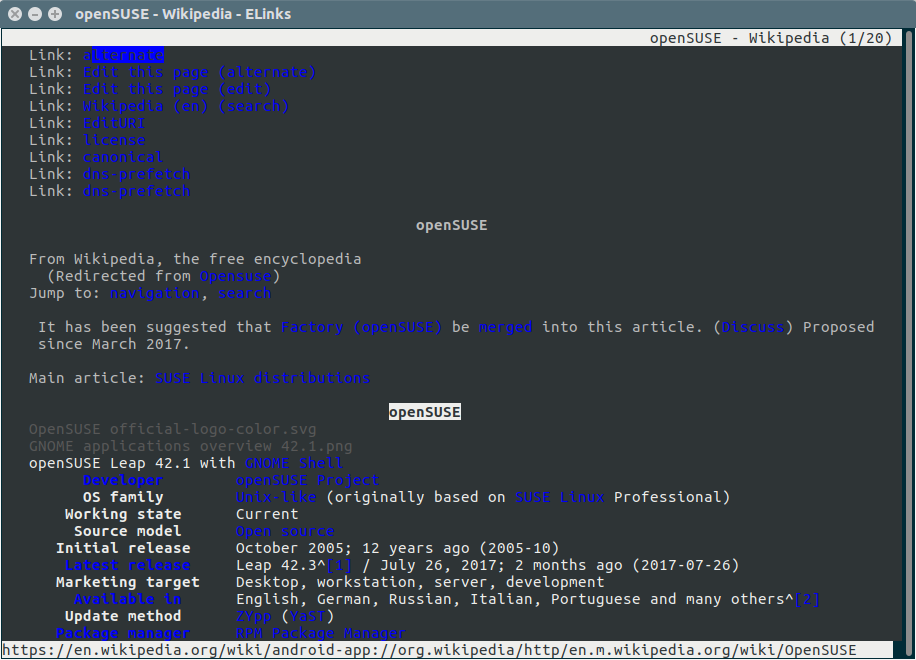Open the 'Package manager' link
916x660 pixels.
tap(123, 633)
